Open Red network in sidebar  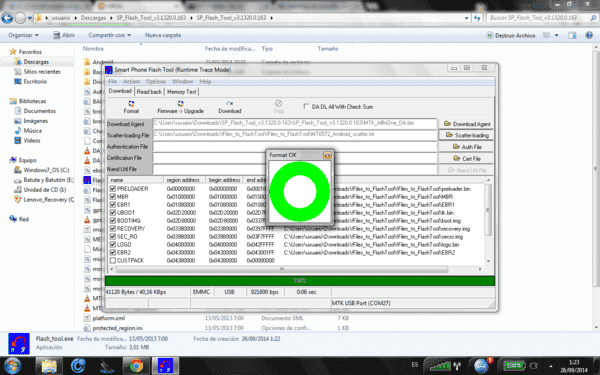[x=19, y=219]
